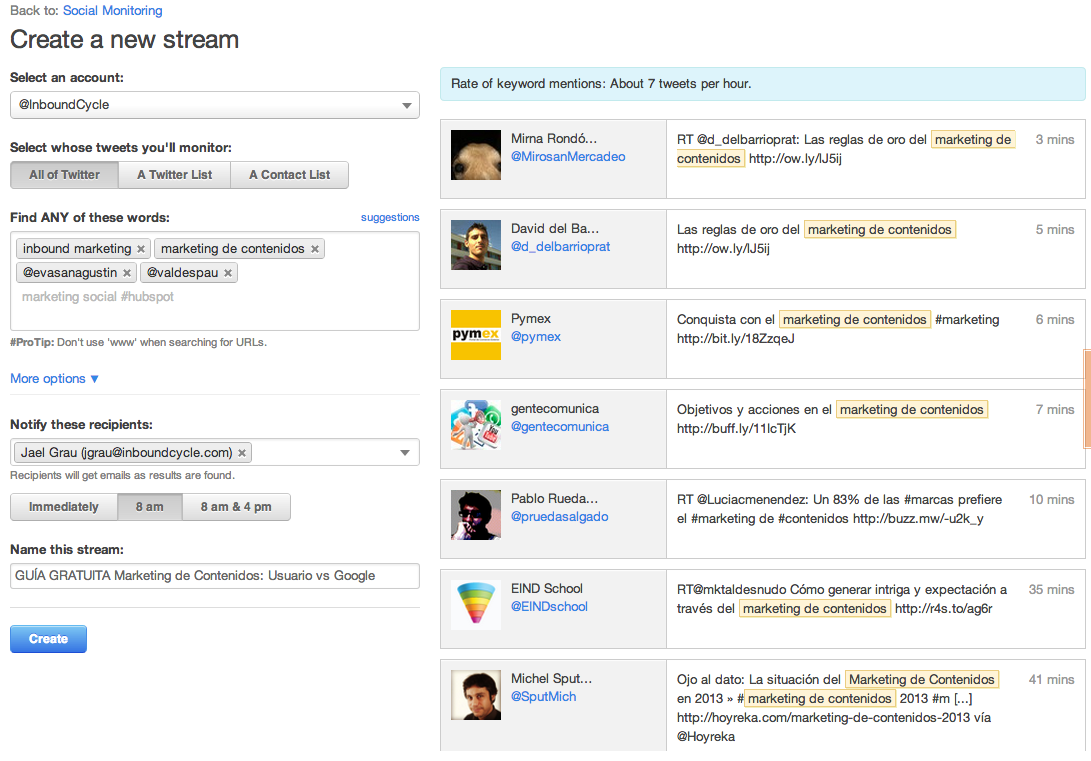
Task: Click gentecomunica's avatar image
Action: tap(476, 425)
